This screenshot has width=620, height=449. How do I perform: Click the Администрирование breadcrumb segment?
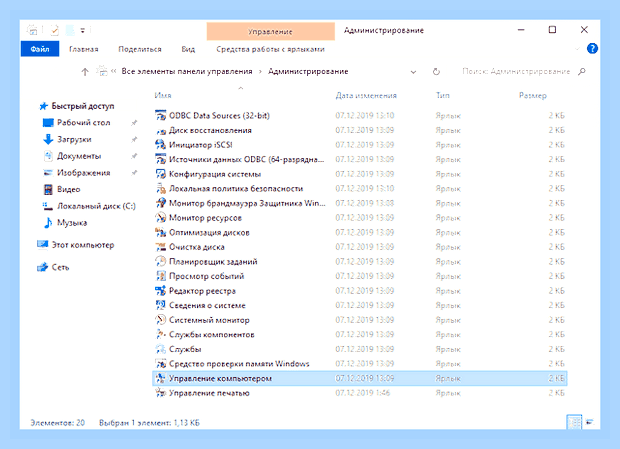click(x=308, y=71)
